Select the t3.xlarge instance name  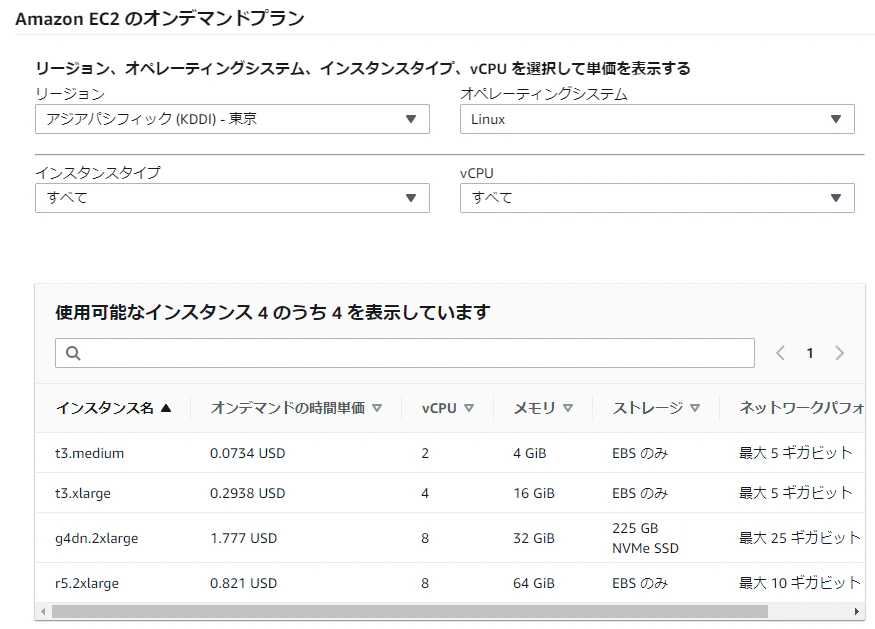click(83, 493)
